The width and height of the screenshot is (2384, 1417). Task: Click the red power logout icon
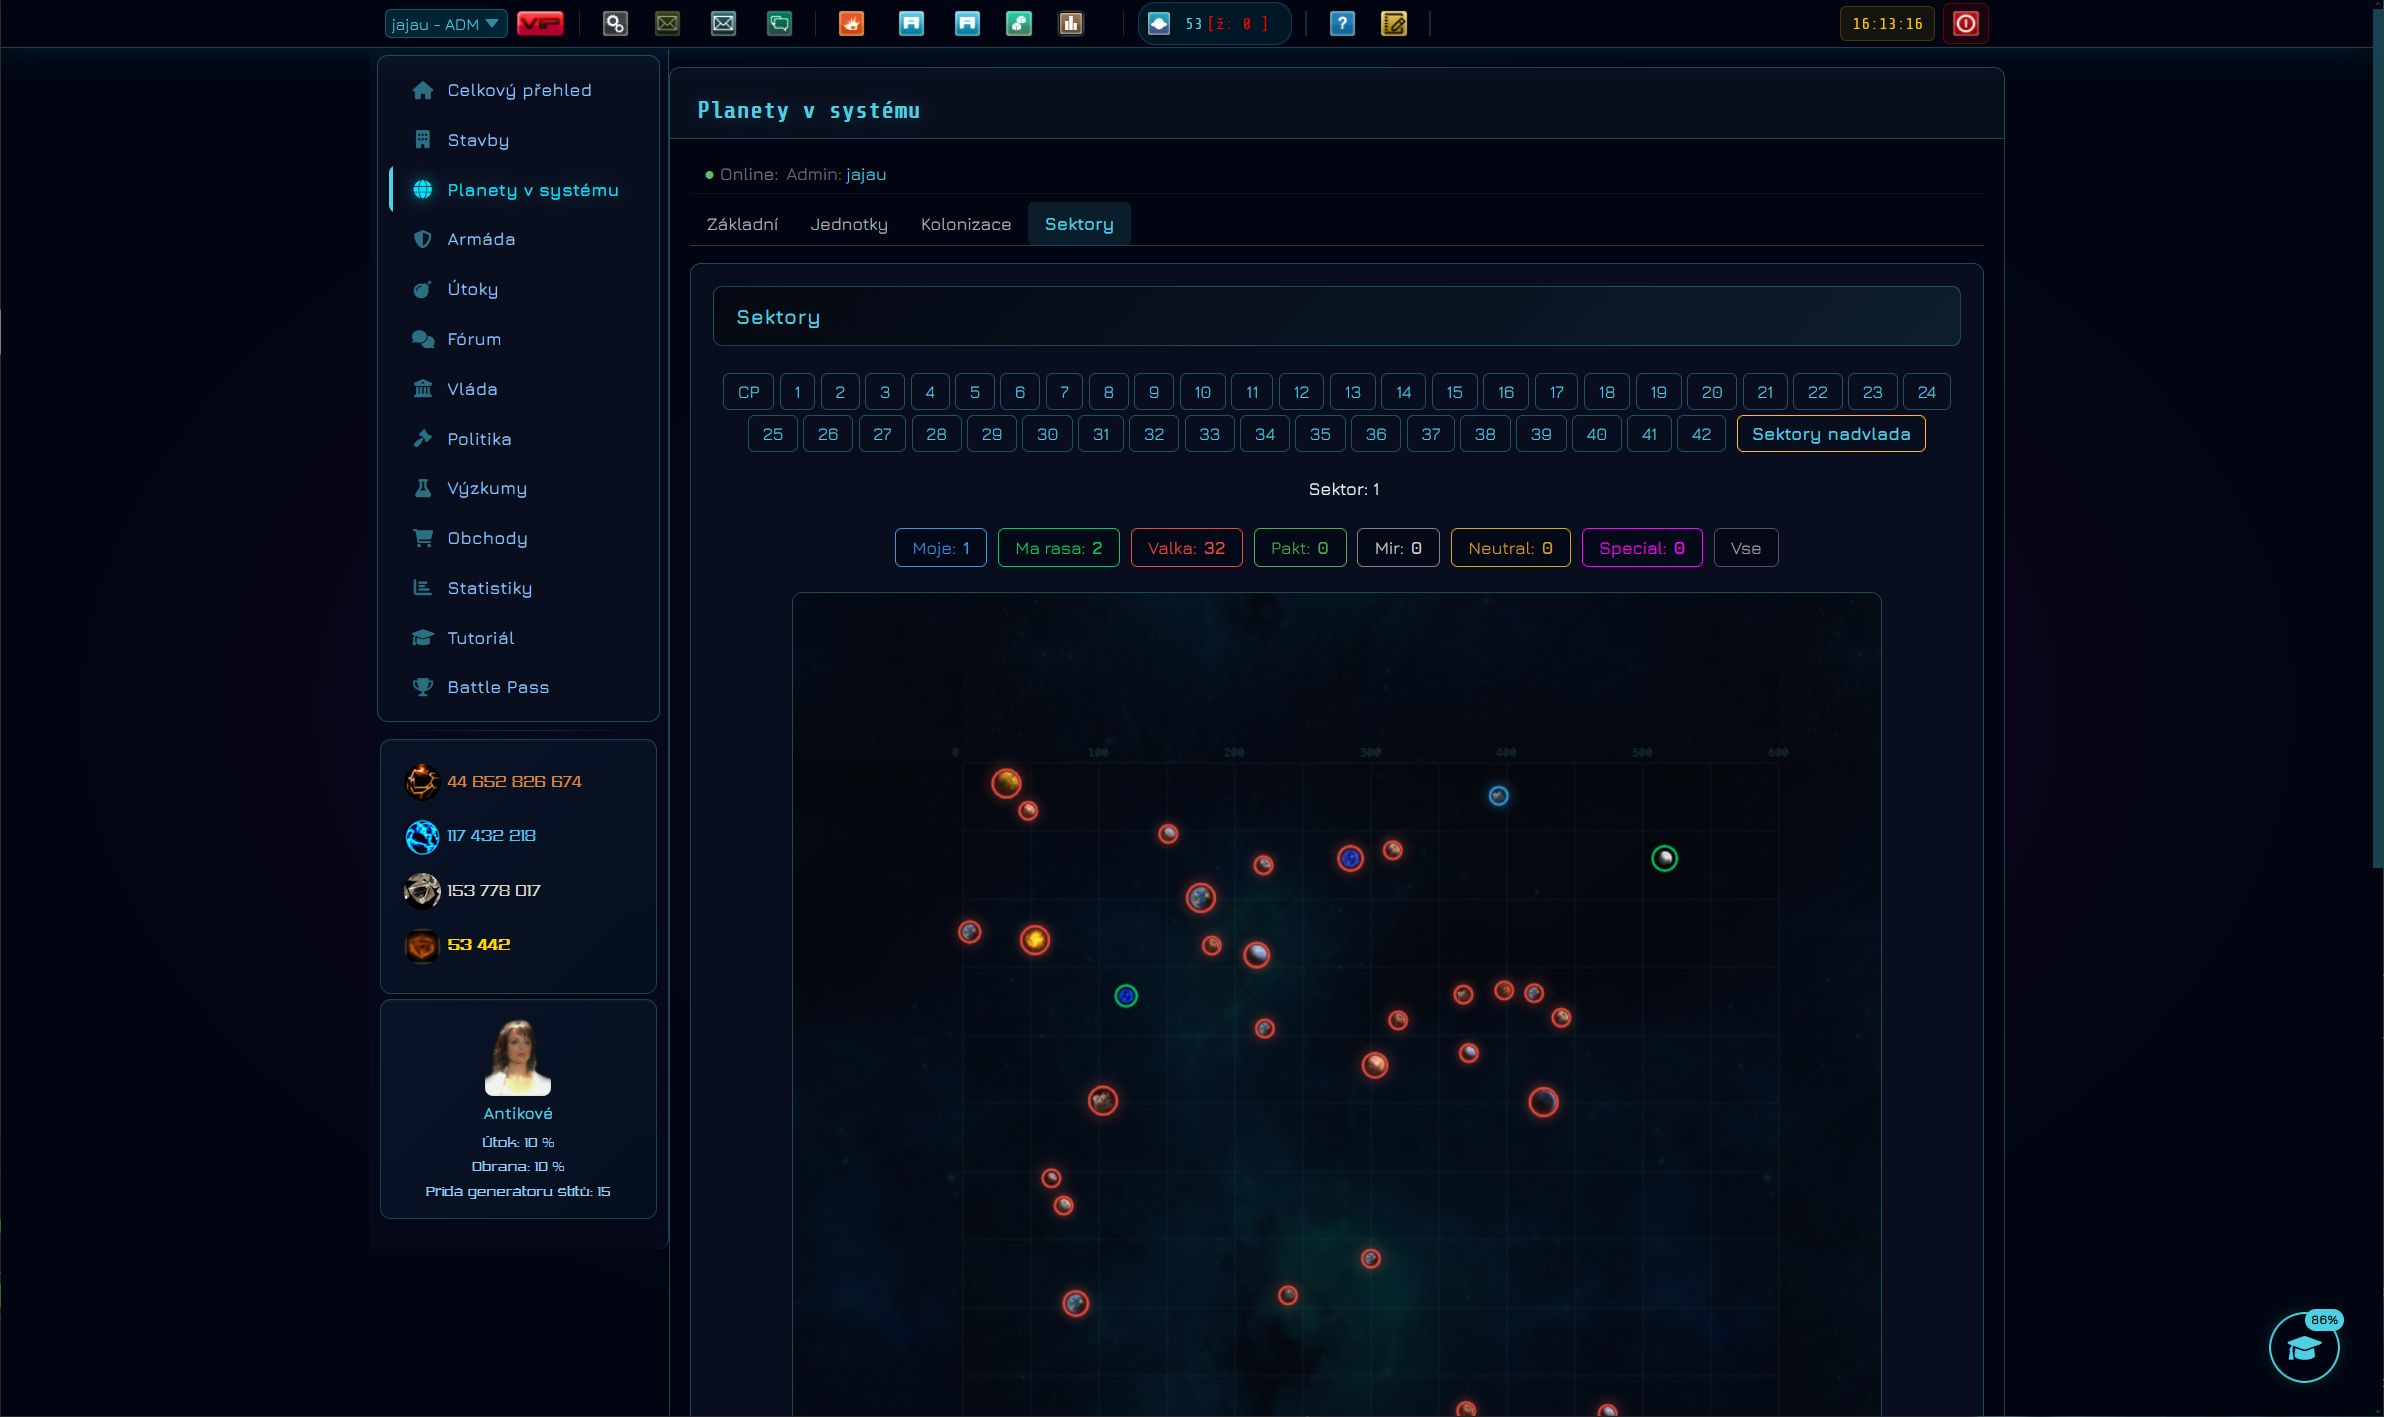[1965, 24]
